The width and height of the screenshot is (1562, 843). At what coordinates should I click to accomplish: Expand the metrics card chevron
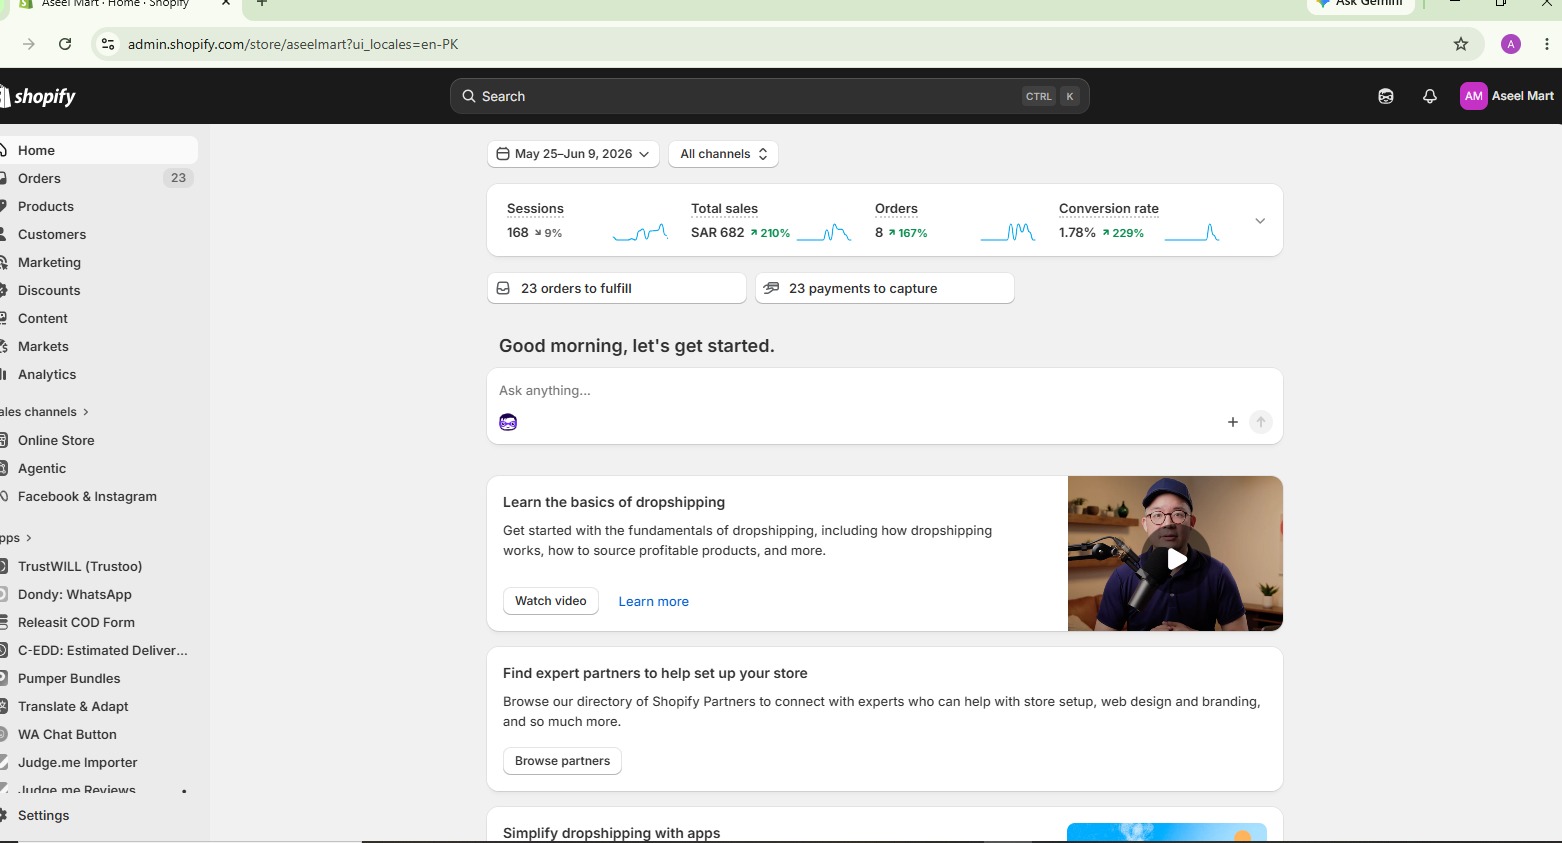click(x=1260, y=221)
